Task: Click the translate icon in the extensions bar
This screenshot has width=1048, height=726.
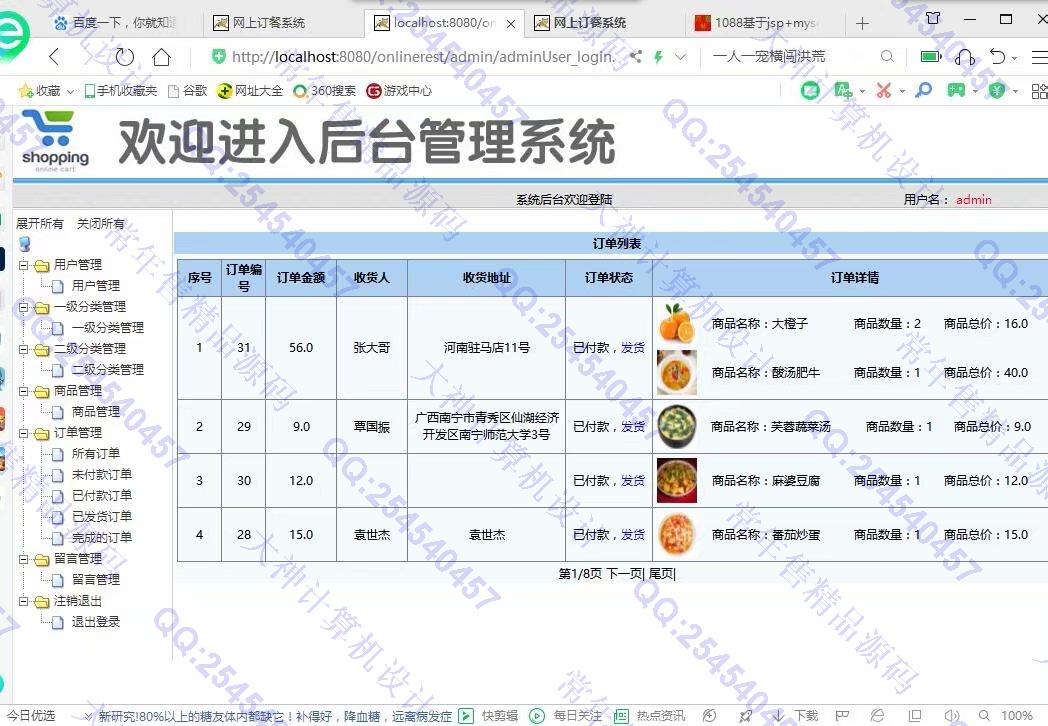Action: pyautogui.click(x=843, y=90)
